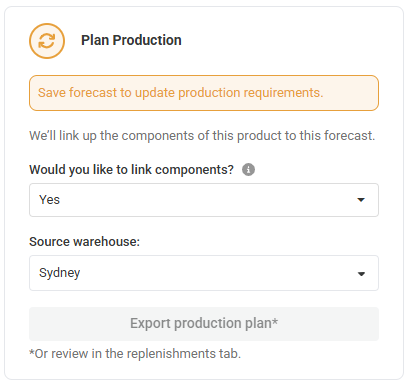Click the "Or review in the replenishments tab" footnote
The width and height of the screenshot is (410, 387).
point(135,354)
